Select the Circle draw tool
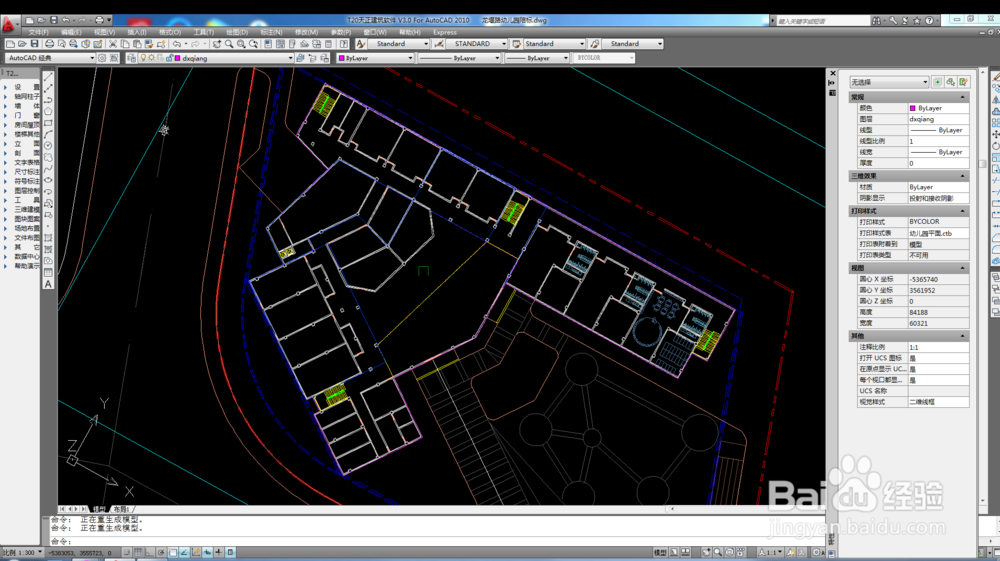 pyautogui.click(x=48, y=145)
